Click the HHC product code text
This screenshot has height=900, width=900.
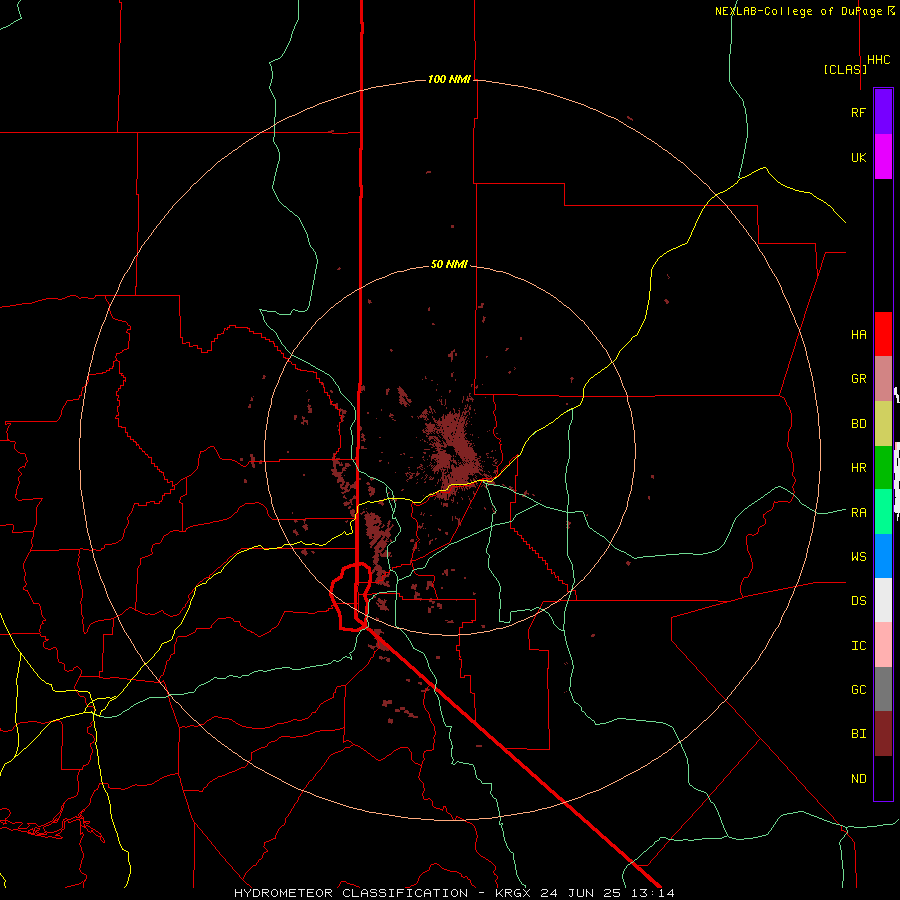tap(879, 60)
